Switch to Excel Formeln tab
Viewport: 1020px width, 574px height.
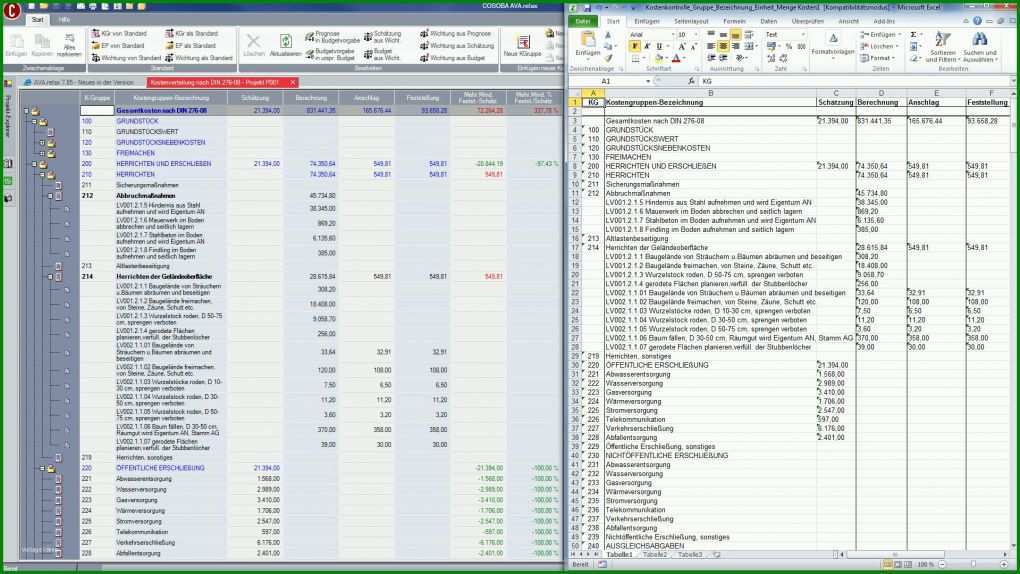point(734,21)
